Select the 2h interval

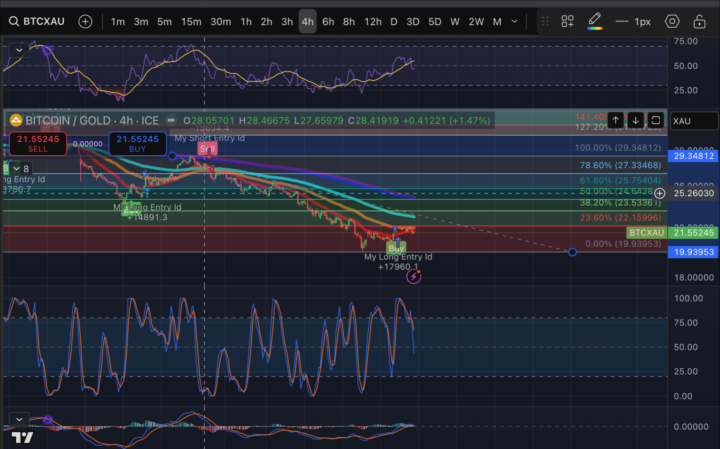tap(266, 22)
